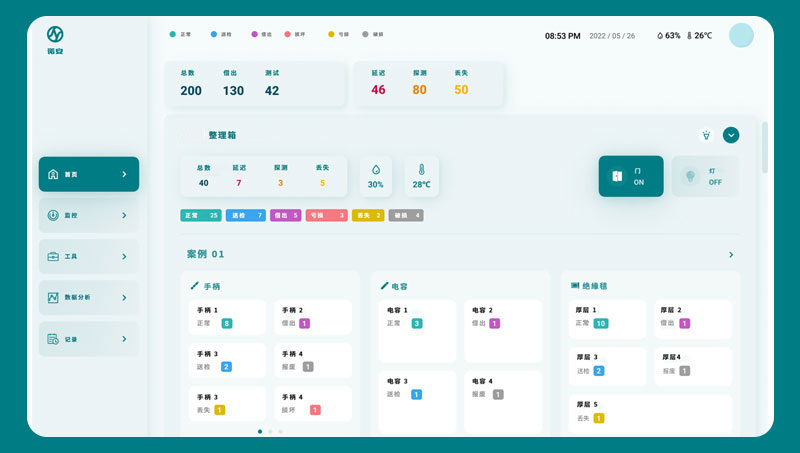Click the pencil icon next to 电容
This screenshot has height=453, width=800.
tap(384, 286)
